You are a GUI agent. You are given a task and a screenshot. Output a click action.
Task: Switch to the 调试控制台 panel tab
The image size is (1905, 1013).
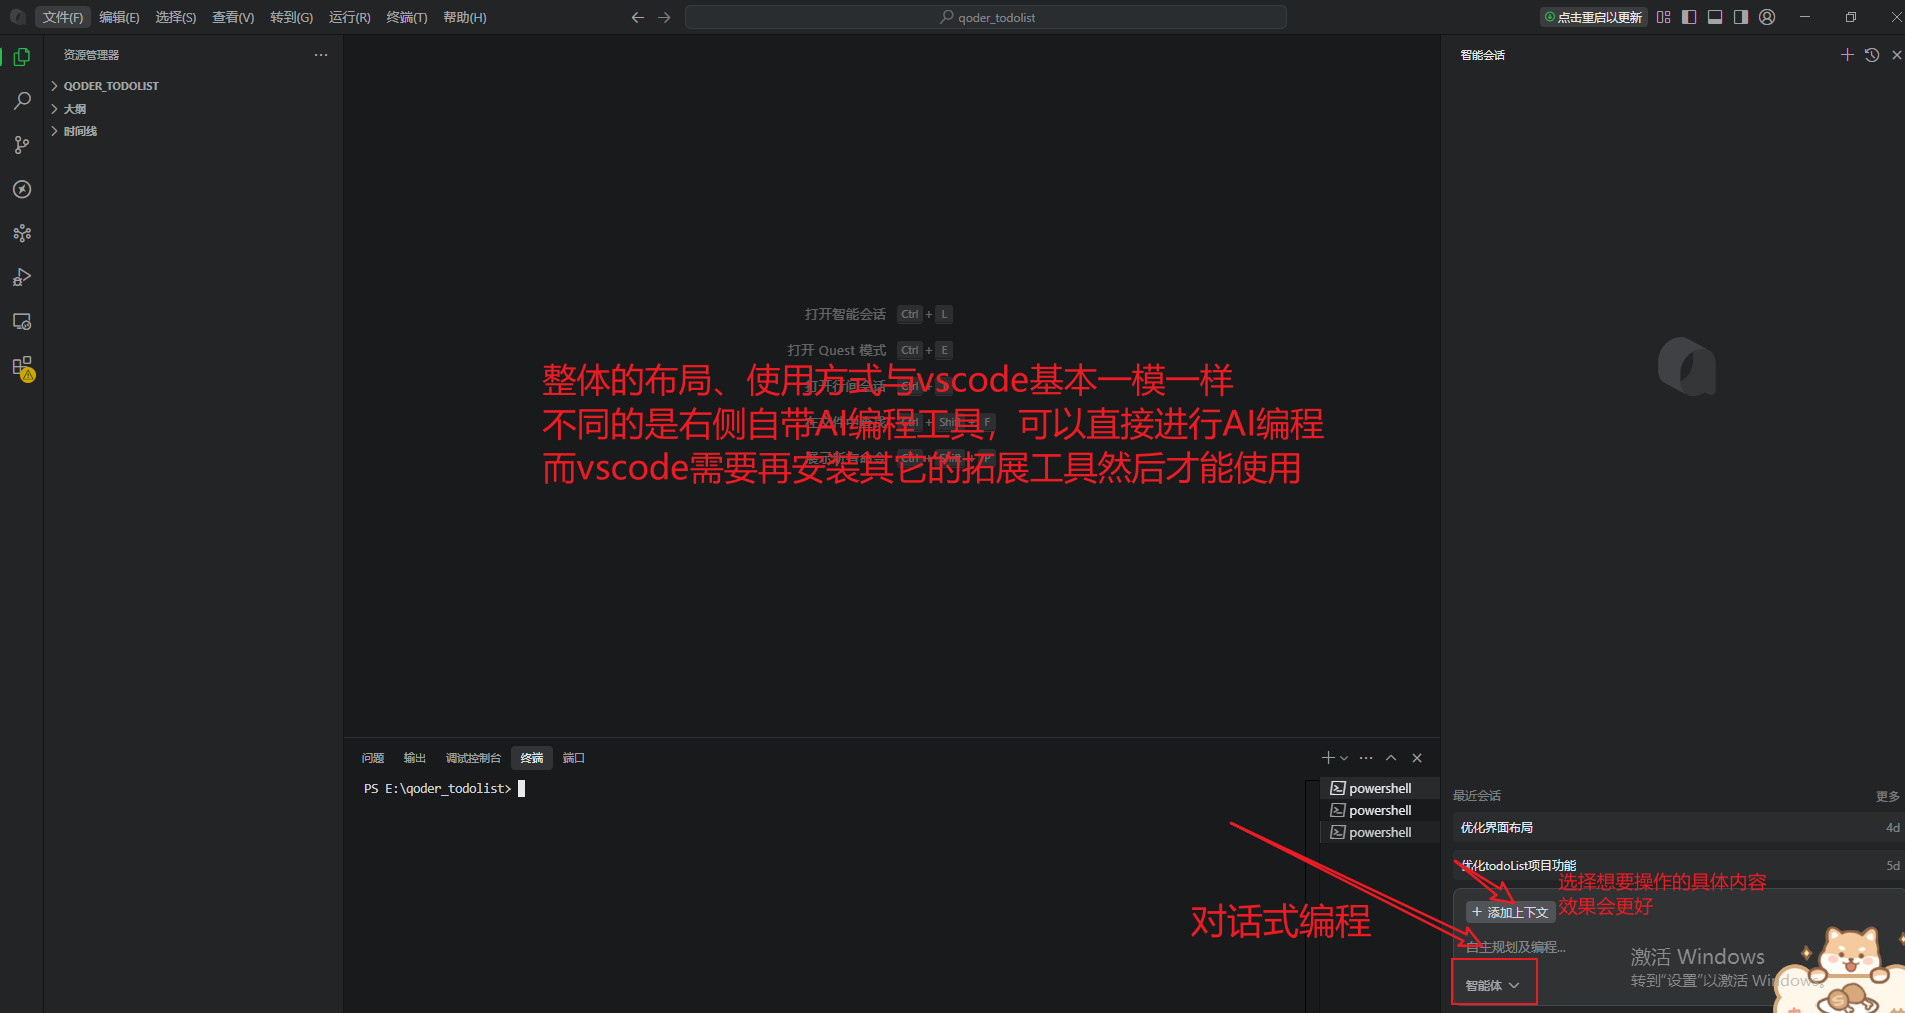[473, 758]
